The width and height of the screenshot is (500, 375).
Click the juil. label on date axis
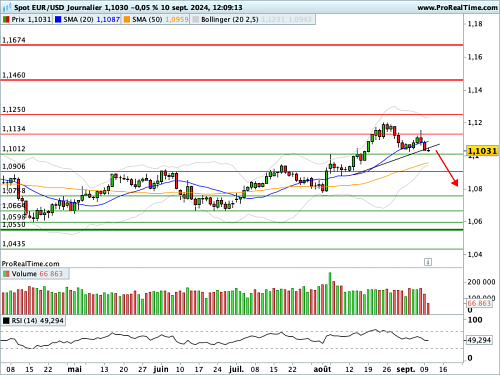point(236,369)
